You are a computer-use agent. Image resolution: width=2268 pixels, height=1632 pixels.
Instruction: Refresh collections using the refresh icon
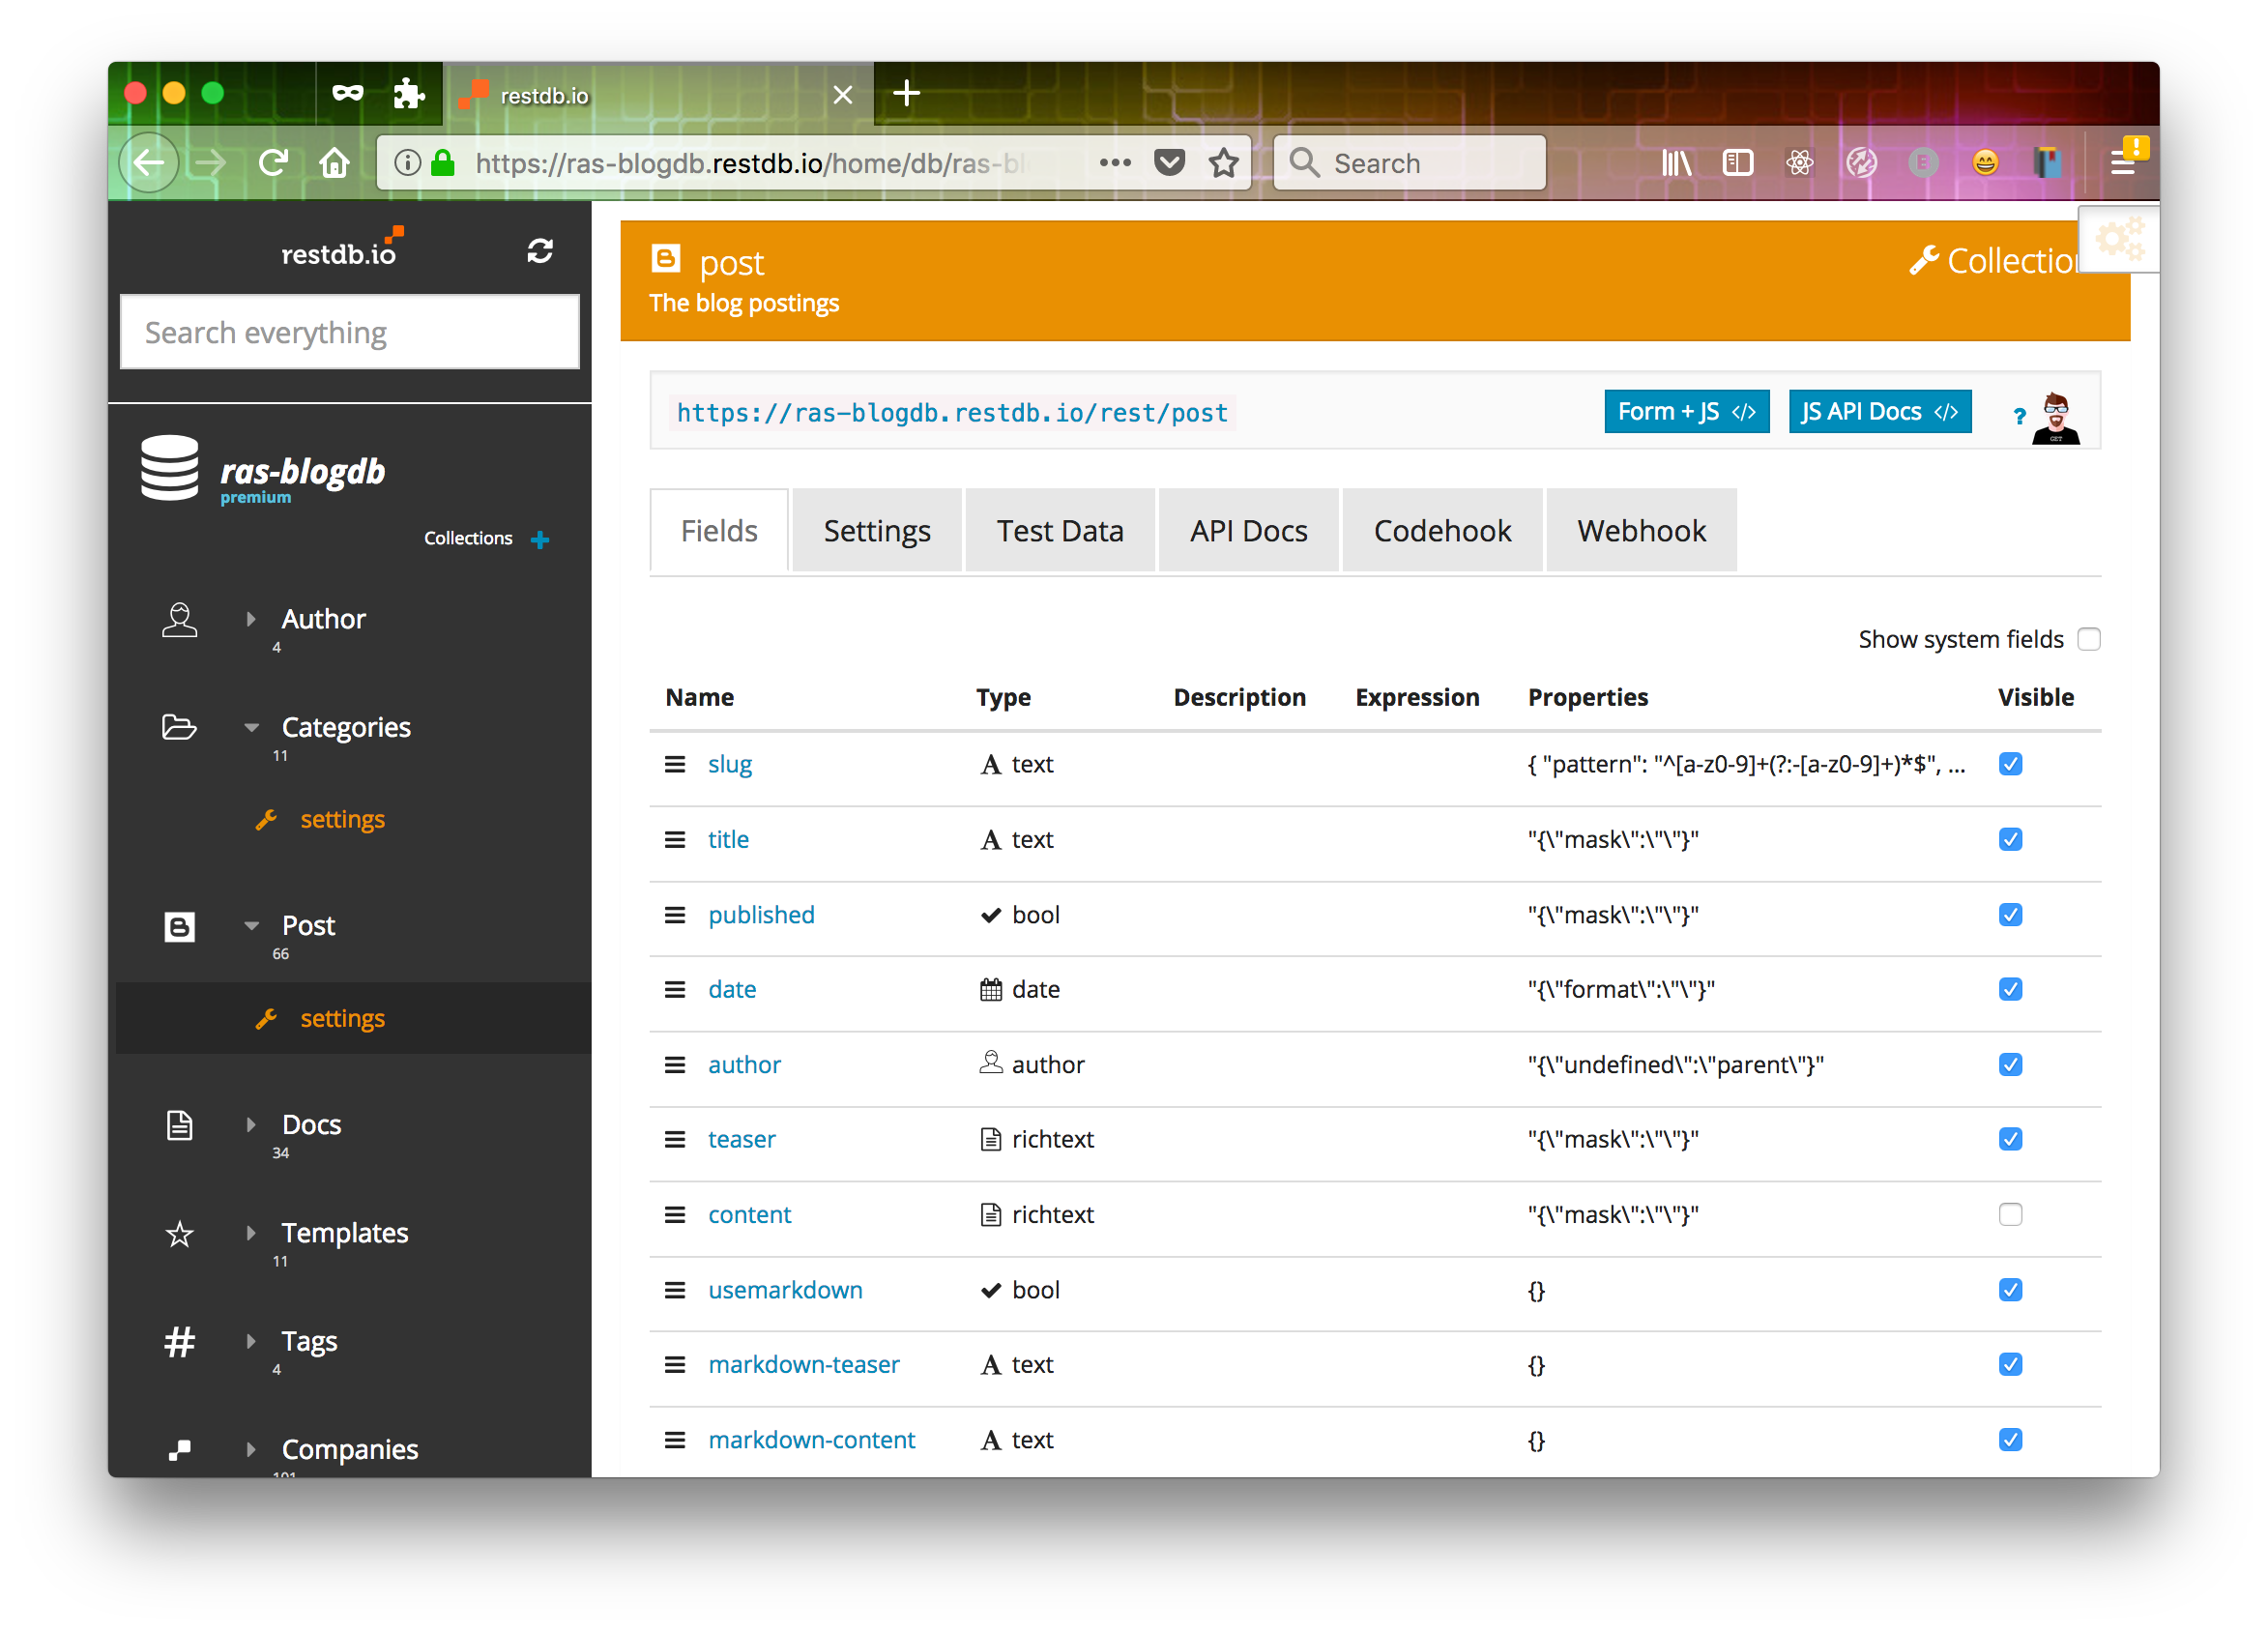point(540,250)
